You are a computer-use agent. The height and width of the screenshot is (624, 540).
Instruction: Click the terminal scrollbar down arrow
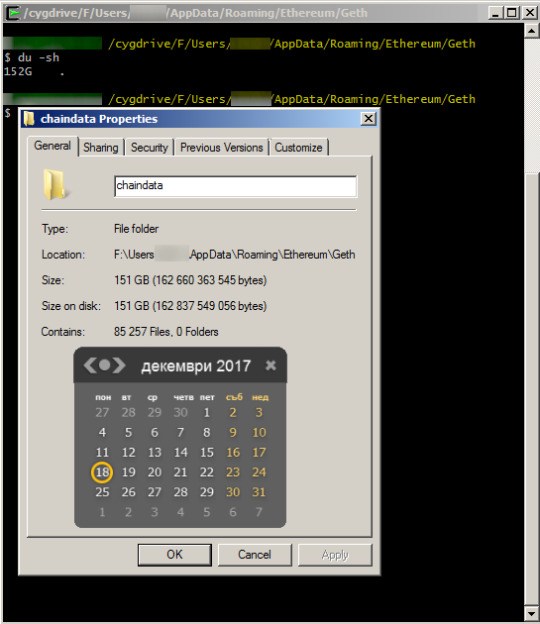pos(532,613)
